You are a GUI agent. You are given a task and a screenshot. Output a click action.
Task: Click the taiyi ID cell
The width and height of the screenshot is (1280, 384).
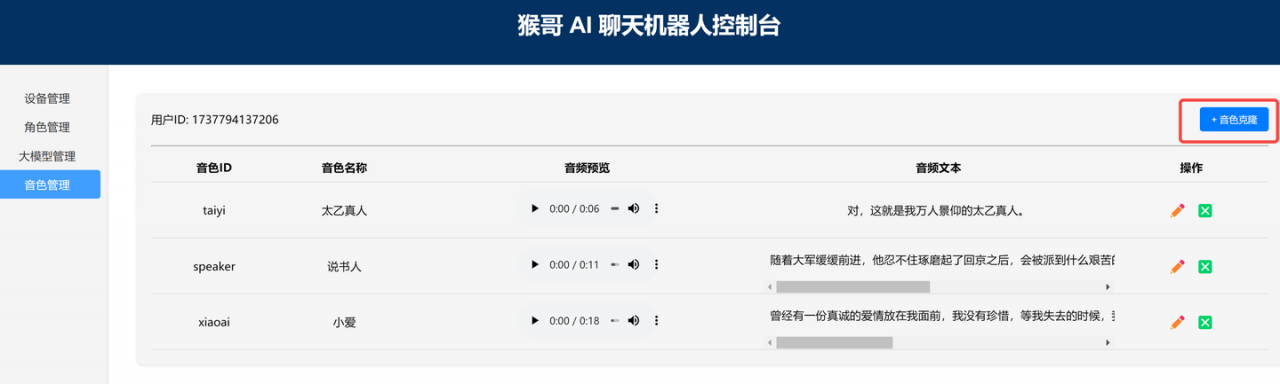[x=214, y=211]
